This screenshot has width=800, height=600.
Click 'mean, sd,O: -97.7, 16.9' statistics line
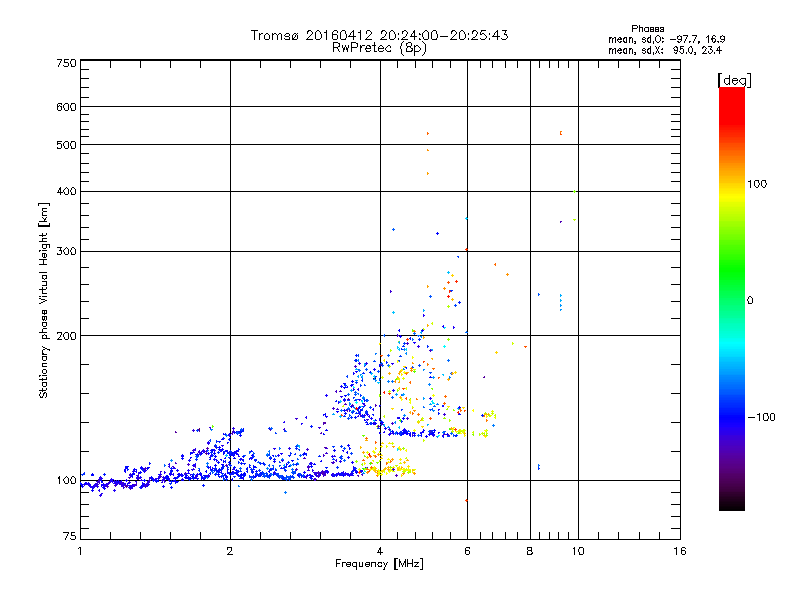click(x=666, y=39)
